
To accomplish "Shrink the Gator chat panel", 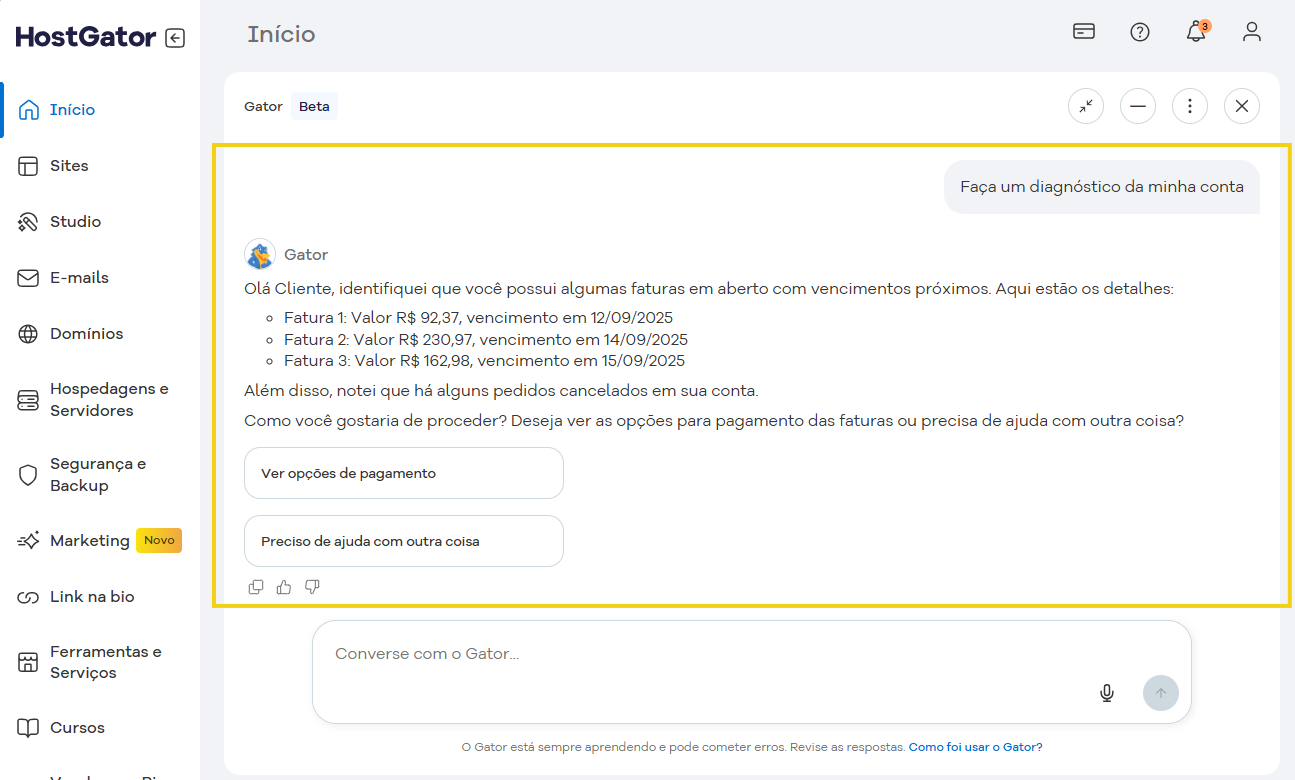I will (x=1085, y=106).
